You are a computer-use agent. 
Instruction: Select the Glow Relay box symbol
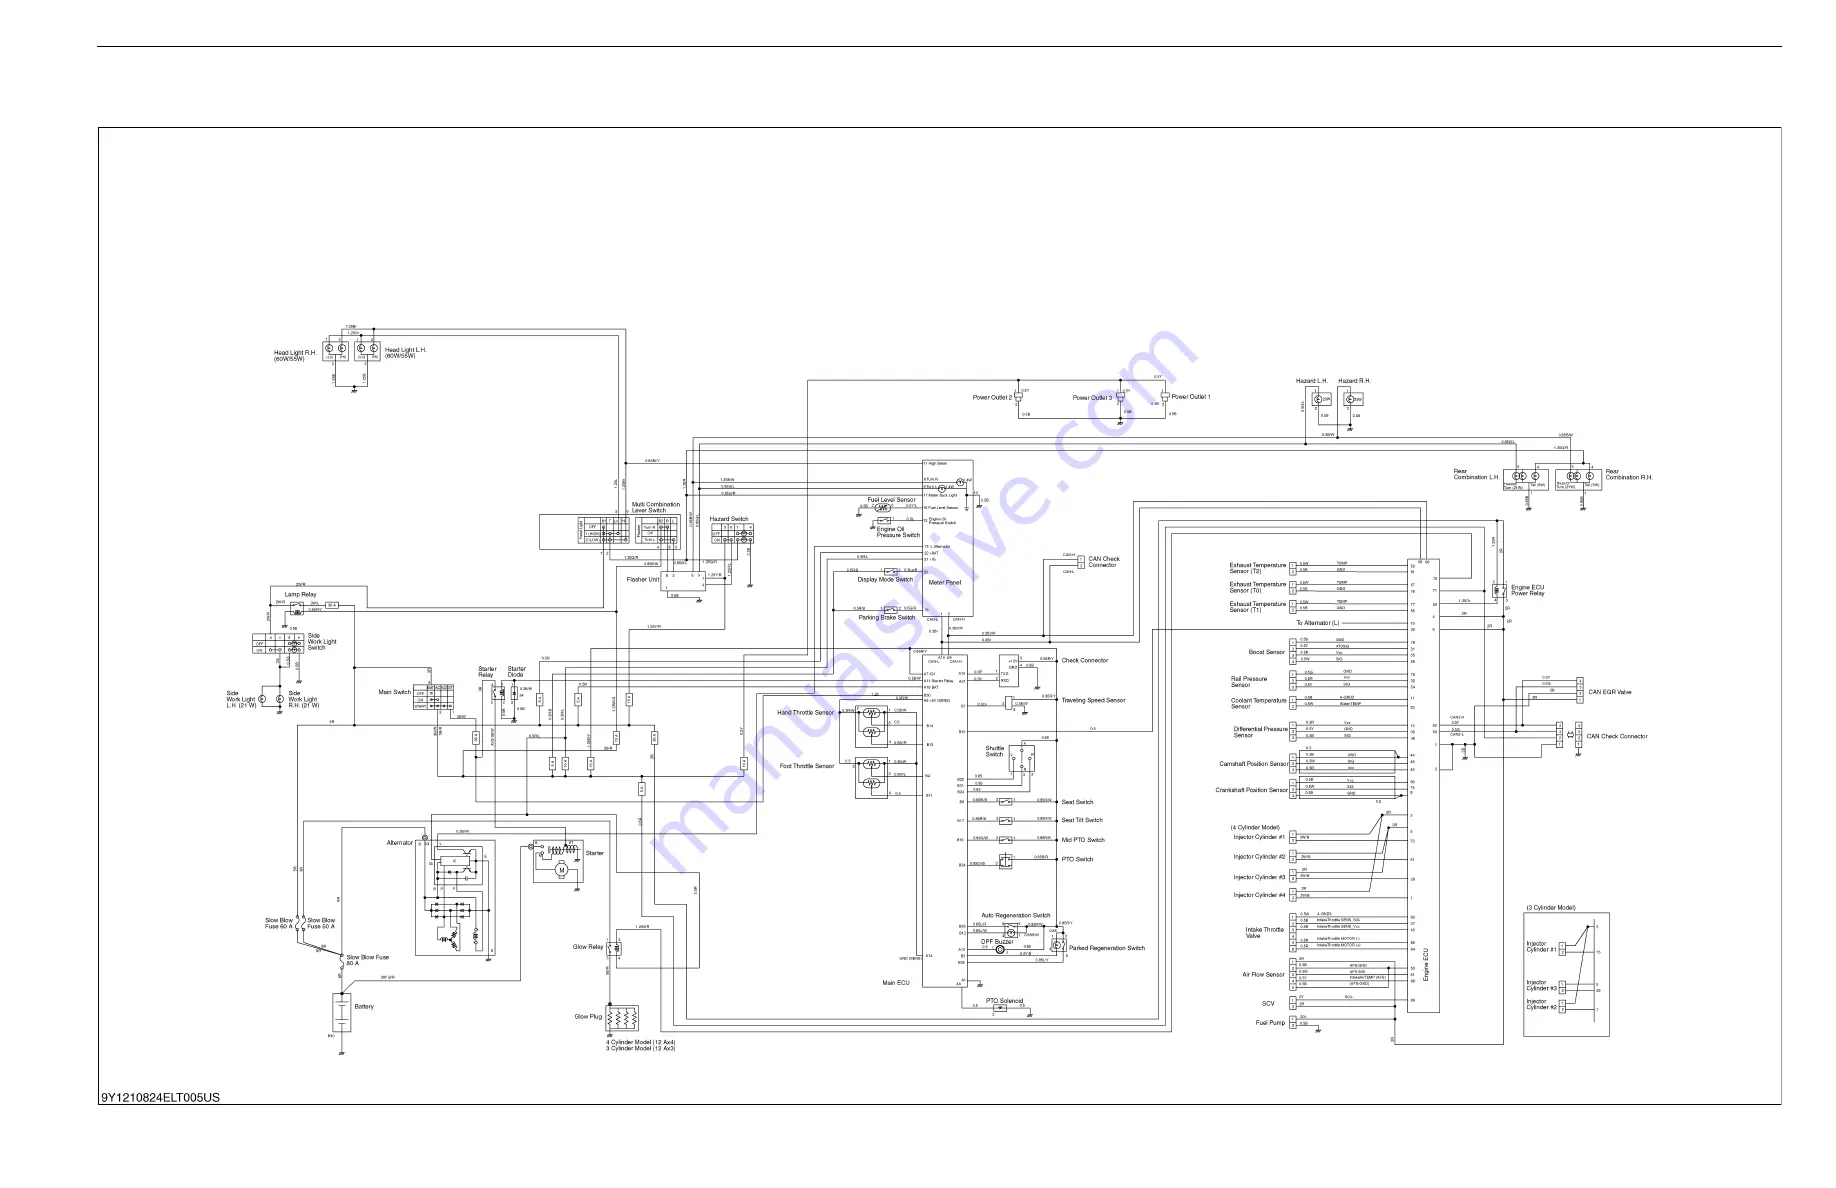click(x=614, y=947)
